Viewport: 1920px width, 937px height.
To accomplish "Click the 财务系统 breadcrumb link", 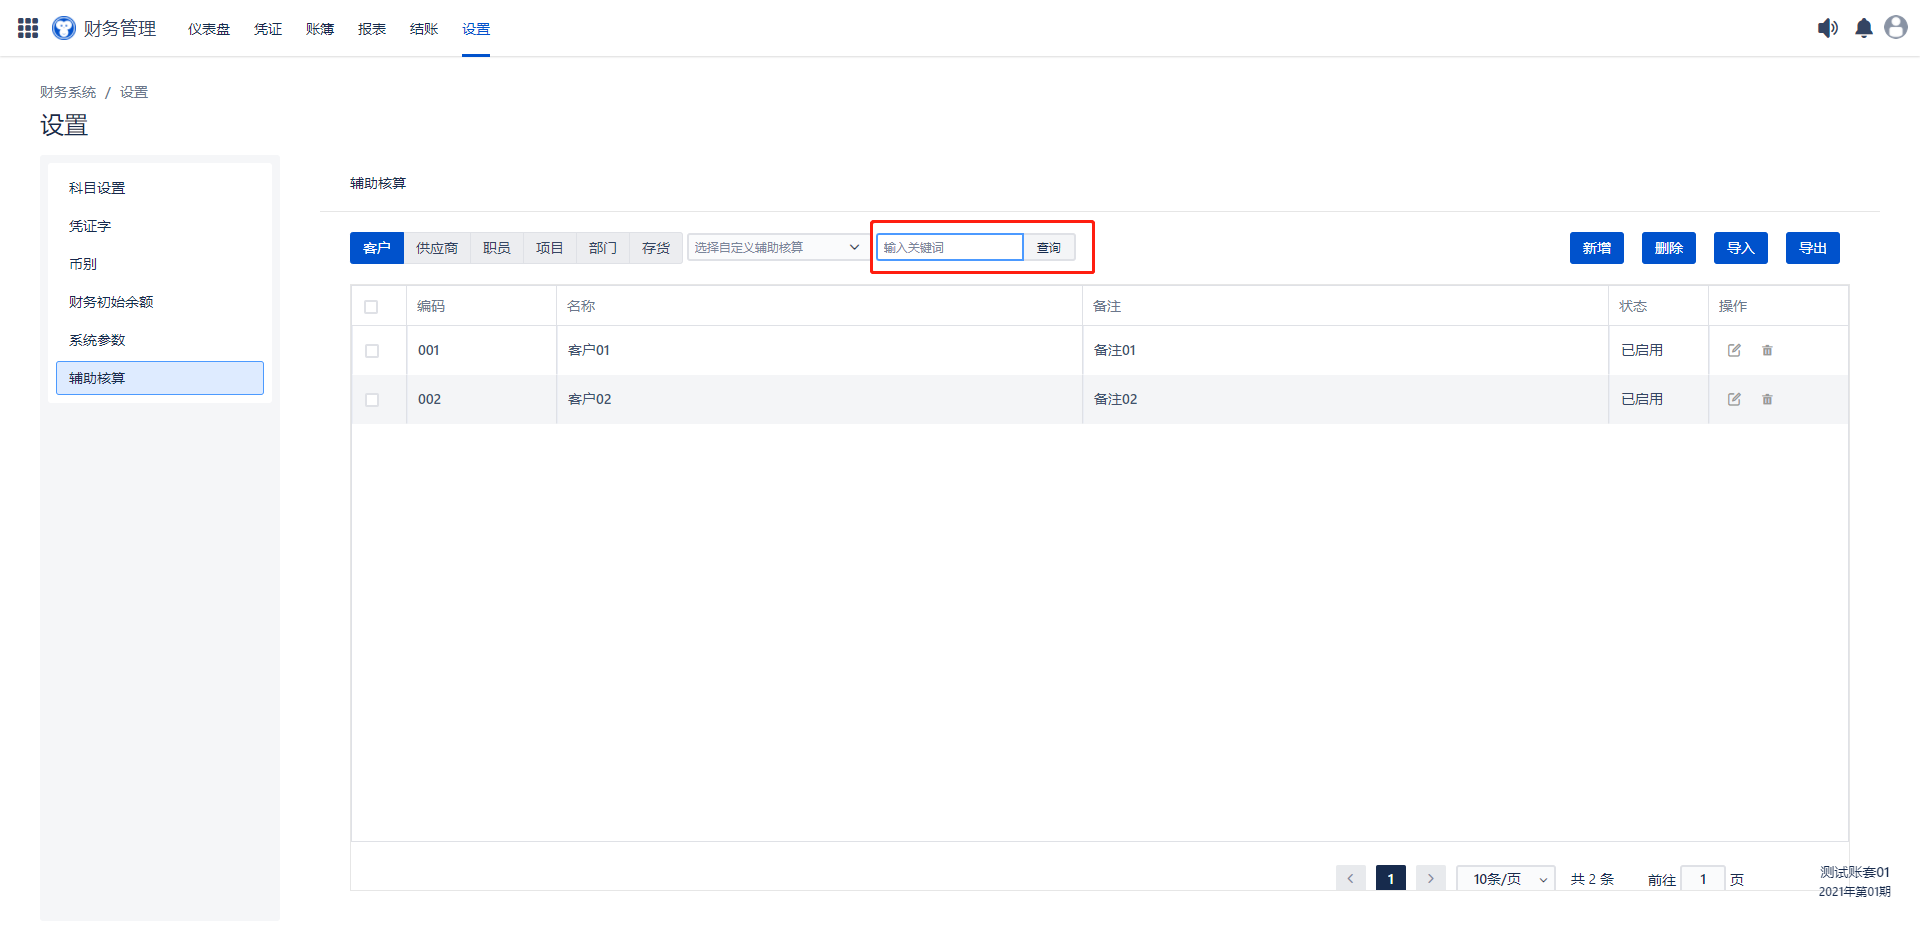I will [x=68, y=92].
